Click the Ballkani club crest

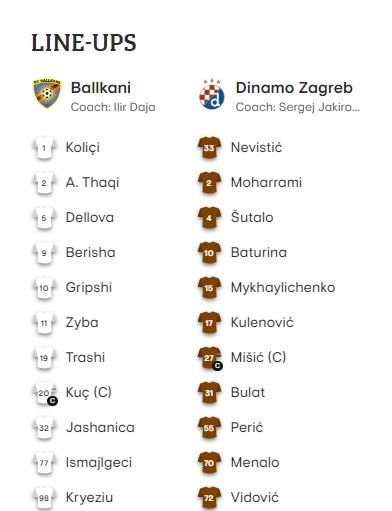47,94
